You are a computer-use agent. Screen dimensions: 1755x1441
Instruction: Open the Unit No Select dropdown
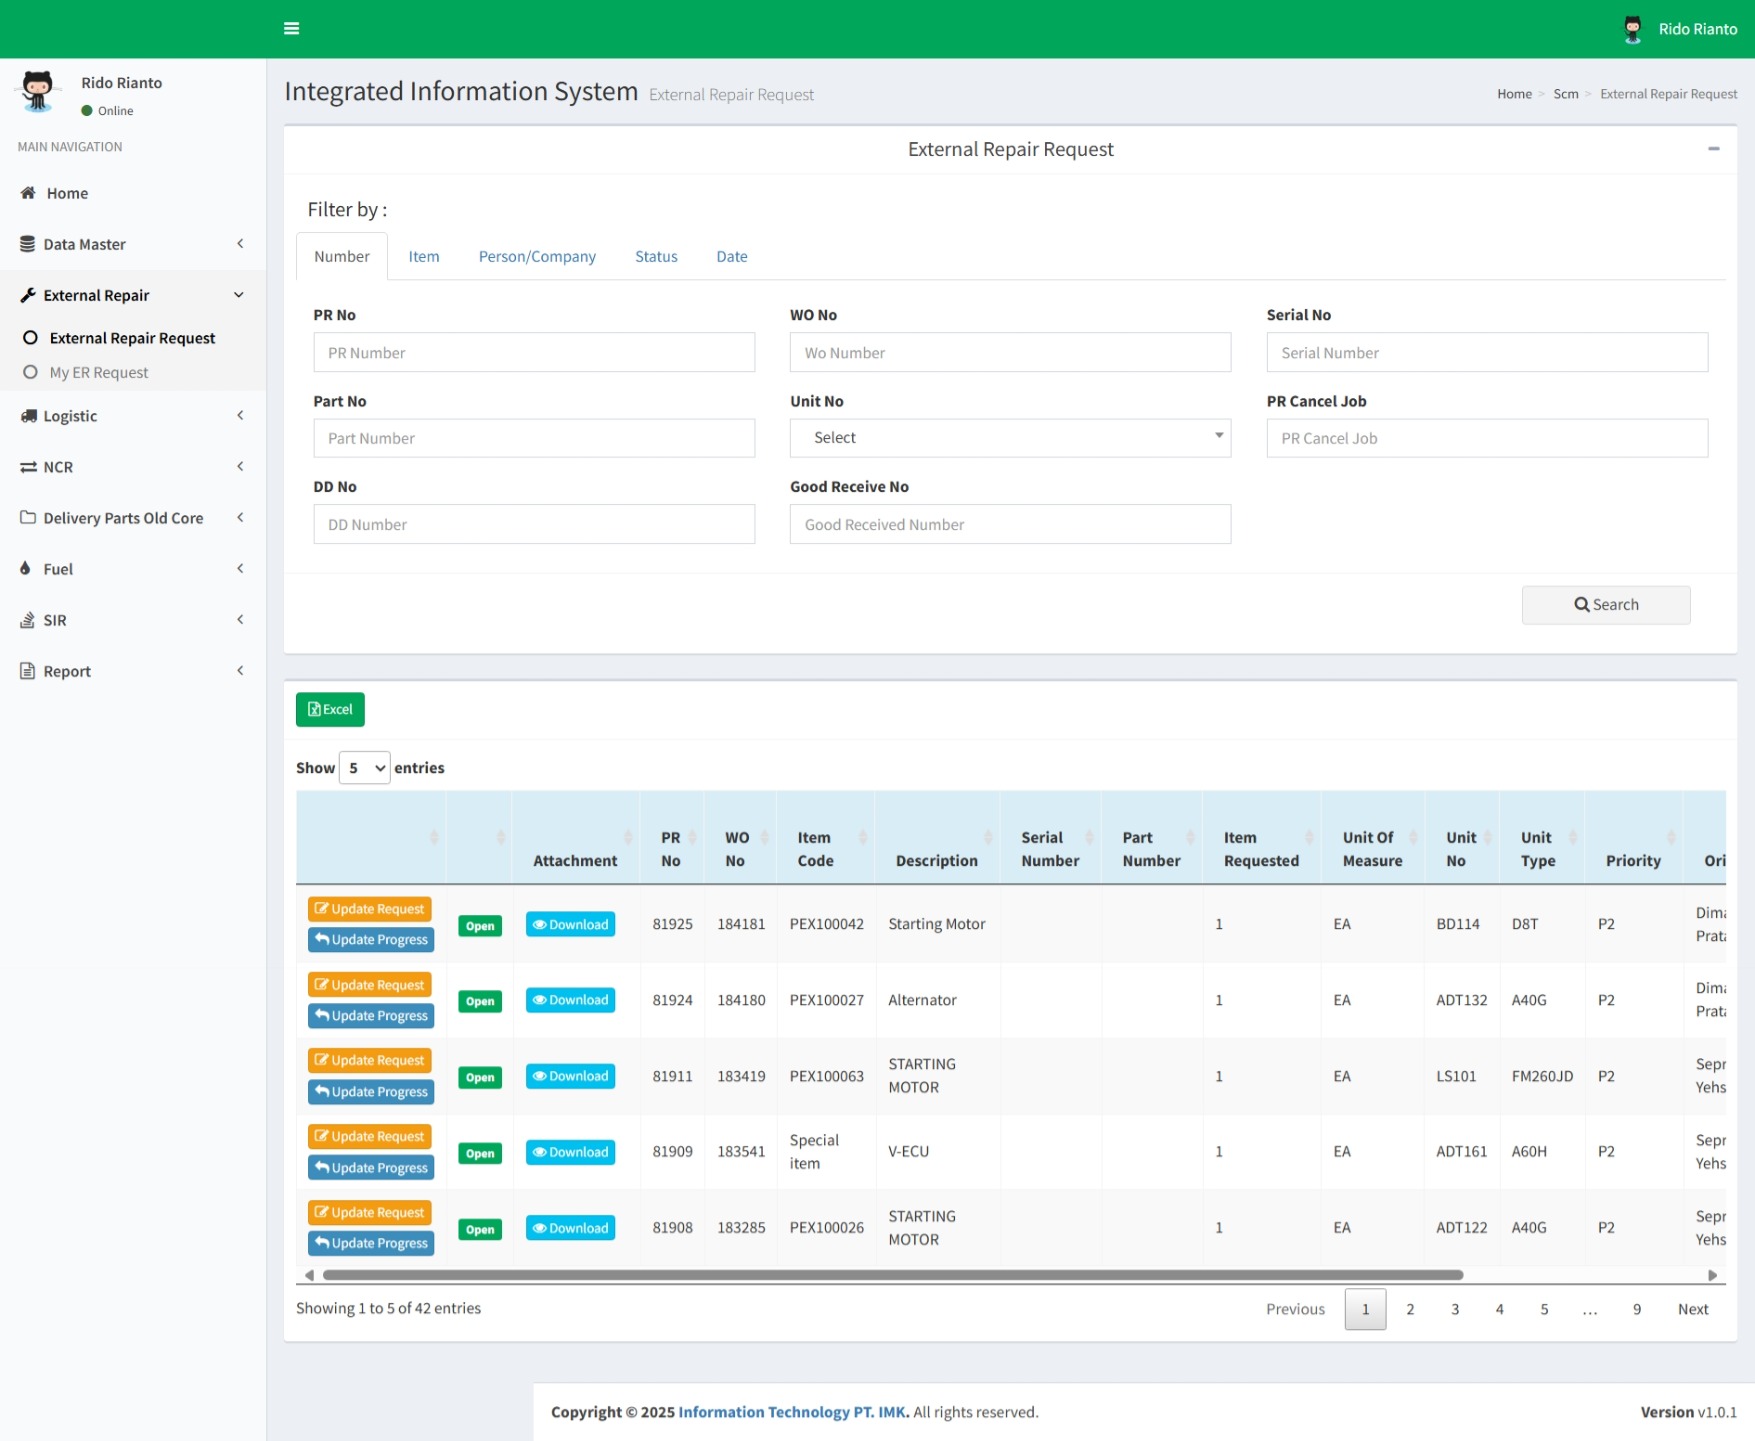click(1009, 438)
